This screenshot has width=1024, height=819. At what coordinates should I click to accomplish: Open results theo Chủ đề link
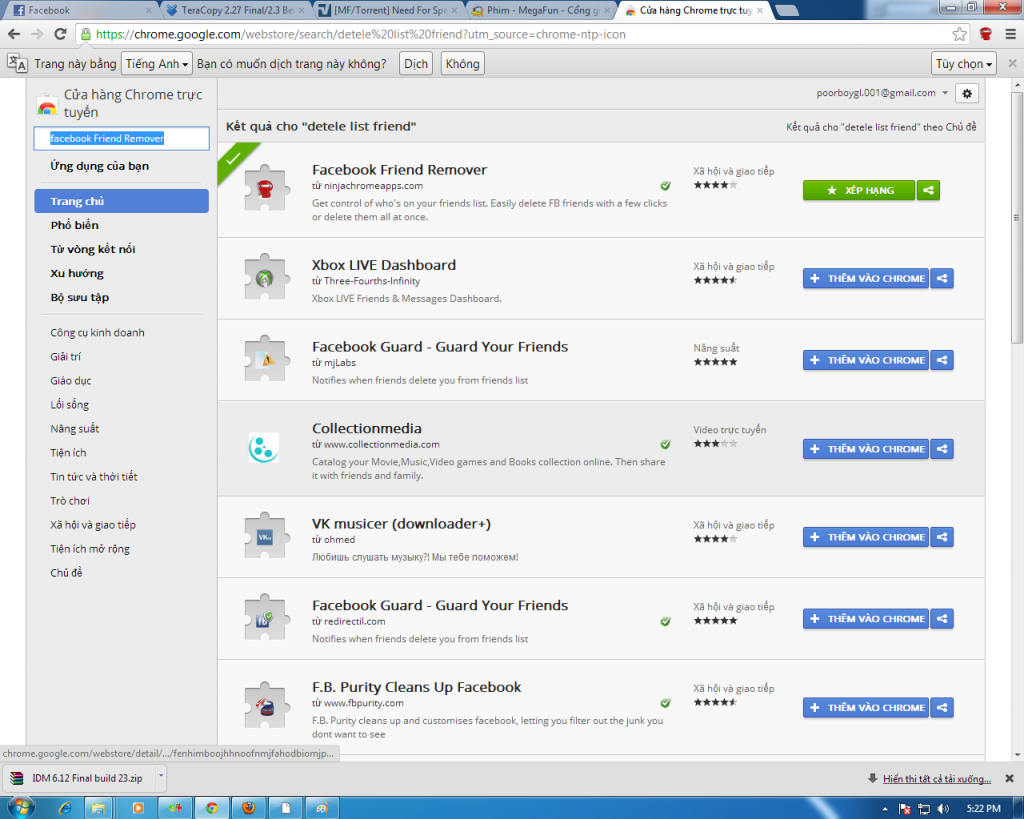point(881,127)
